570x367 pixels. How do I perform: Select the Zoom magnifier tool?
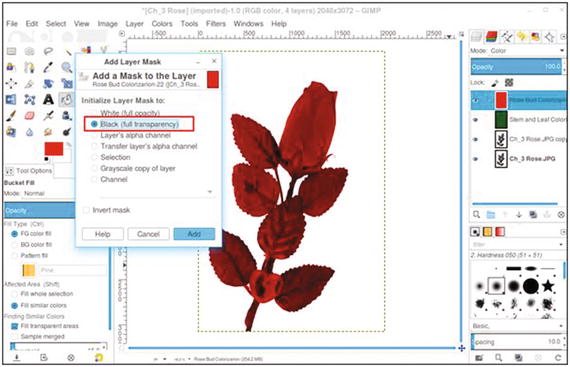(x=67, y=67)
